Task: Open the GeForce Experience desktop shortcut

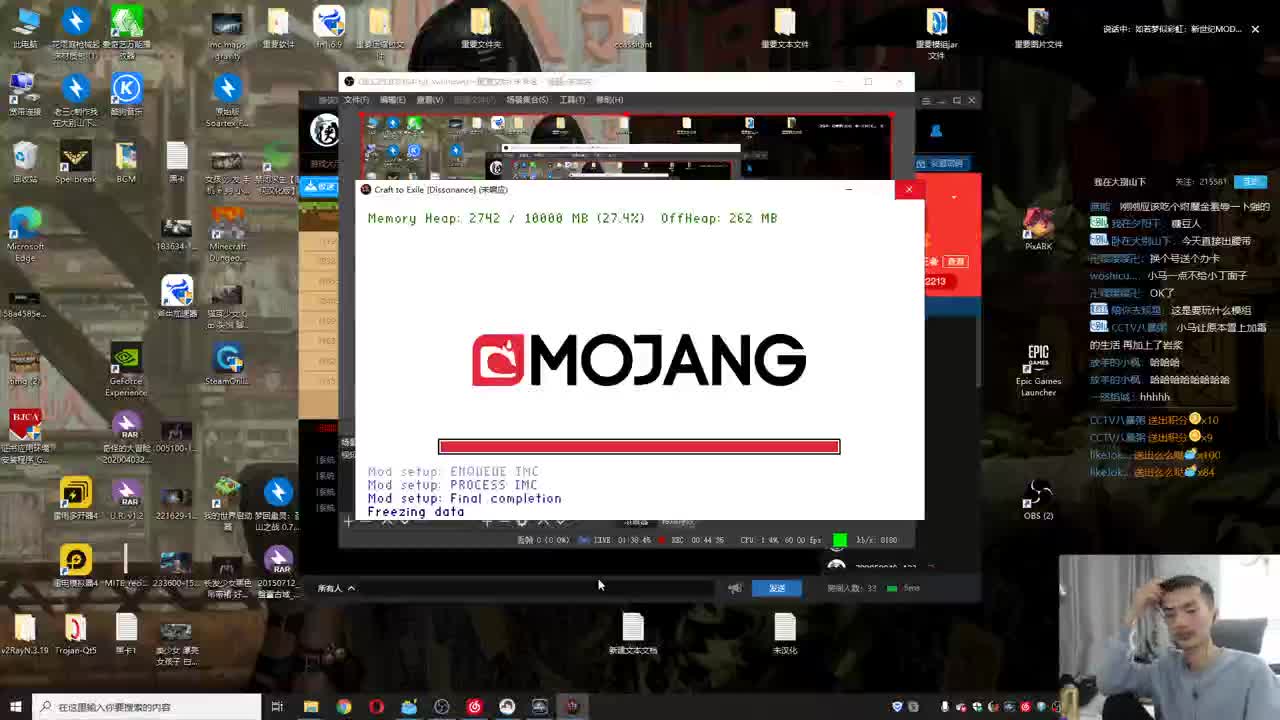Action: pos(126,370)
